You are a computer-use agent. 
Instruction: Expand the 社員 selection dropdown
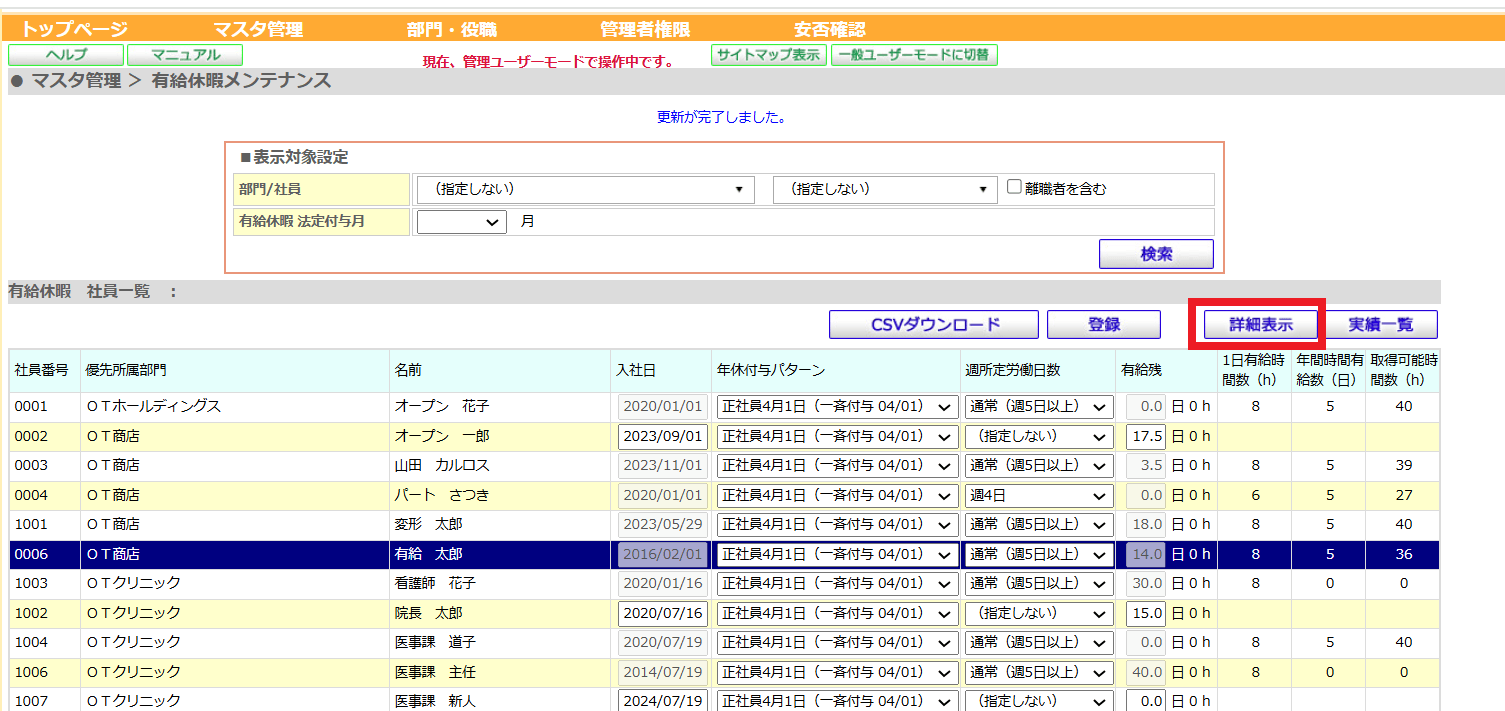coord(885,189)
